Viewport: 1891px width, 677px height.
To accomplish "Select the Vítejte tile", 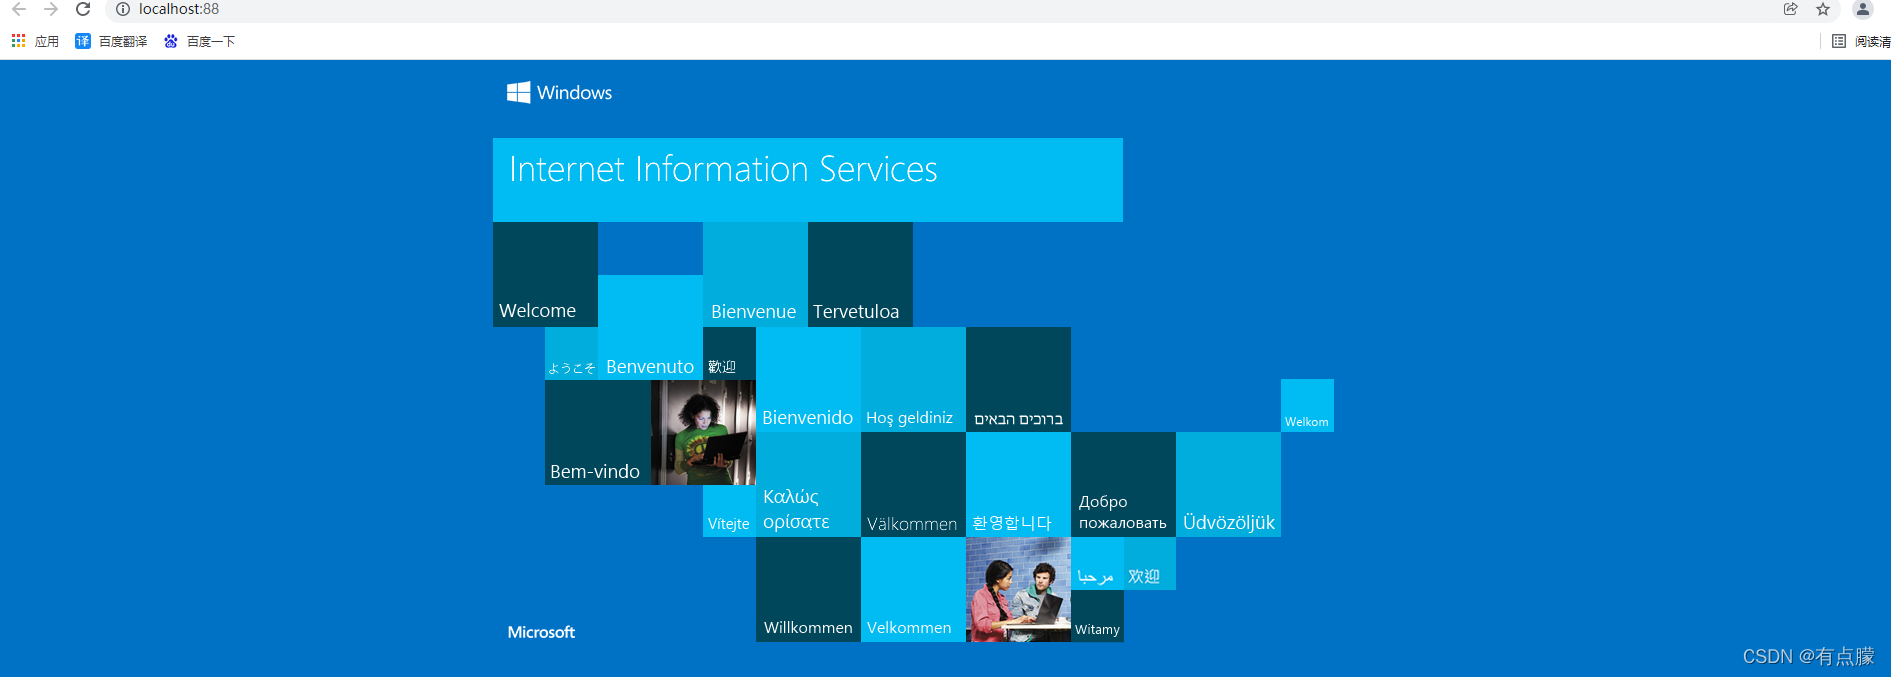I will pyautogui.click(x=729, y=511).
